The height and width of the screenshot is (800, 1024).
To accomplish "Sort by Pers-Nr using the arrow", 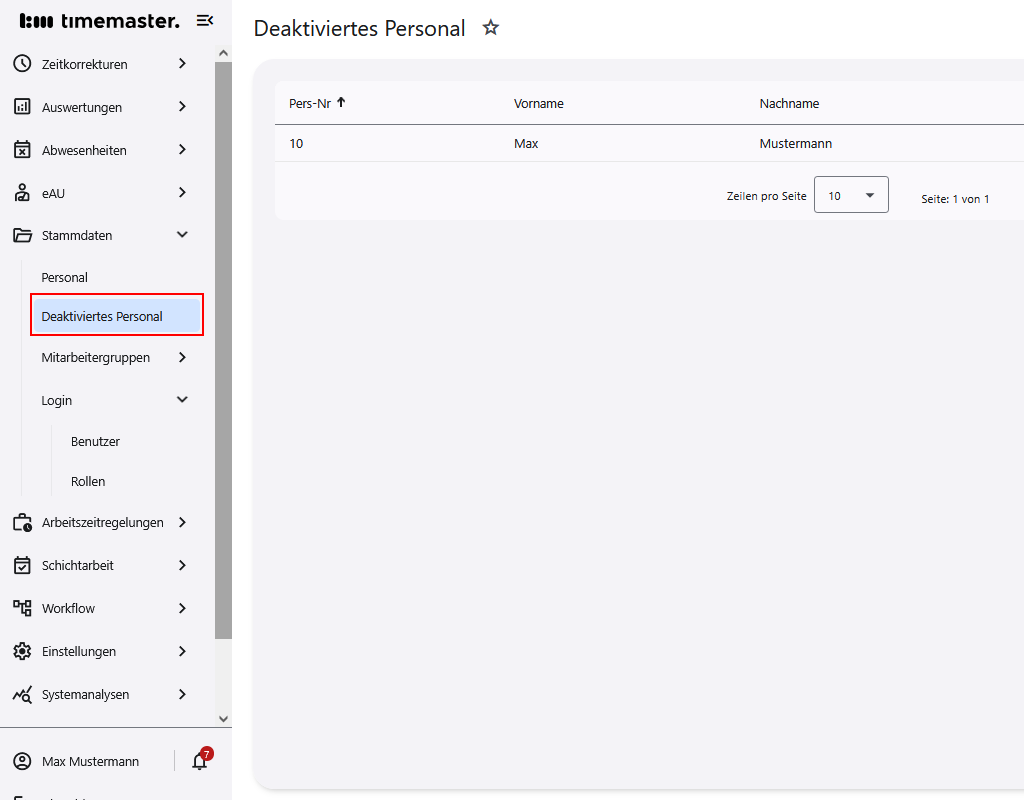I will click(x=341, y=102).
